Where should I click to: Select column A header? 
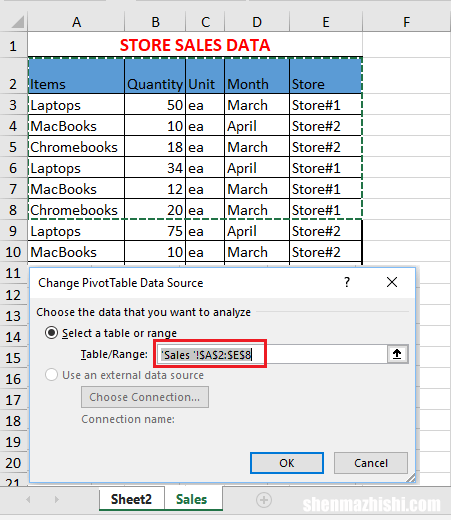tap(76, 22)
